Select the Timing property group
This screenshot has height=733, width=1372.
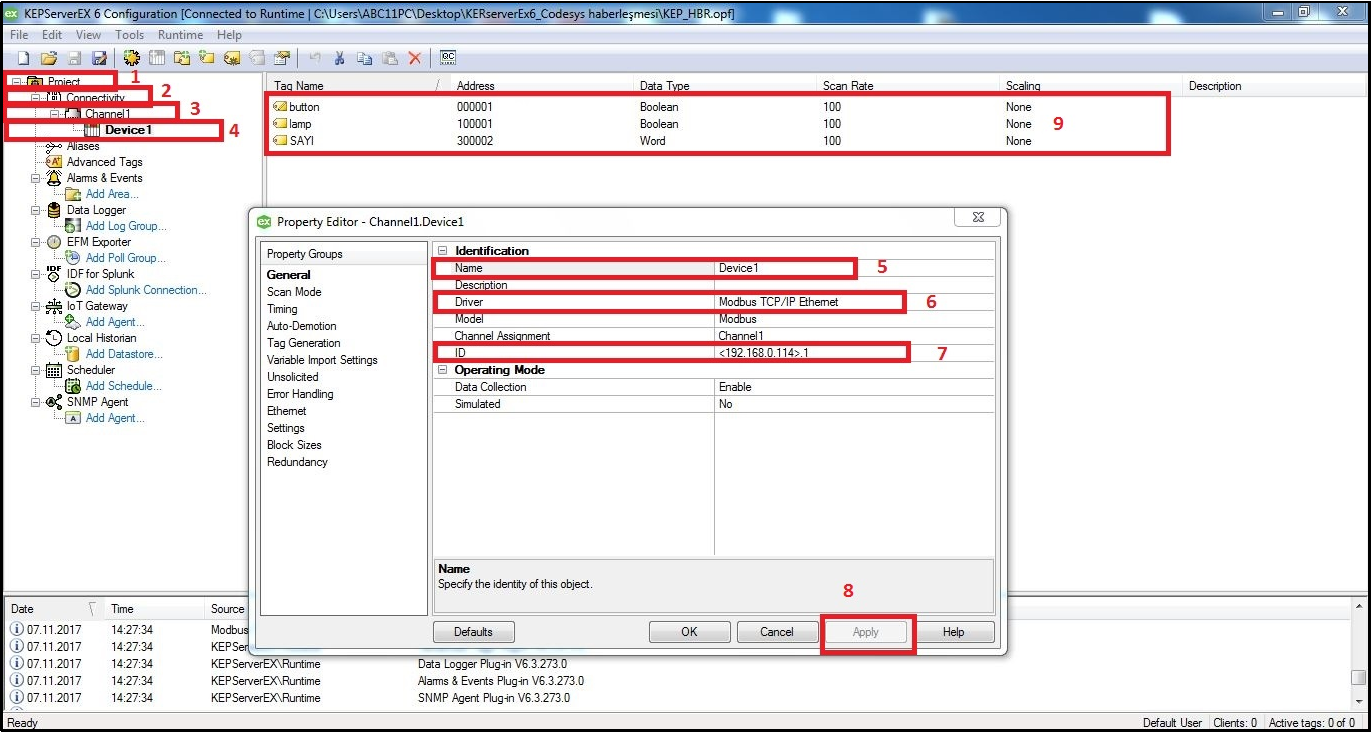pos(282,309)
